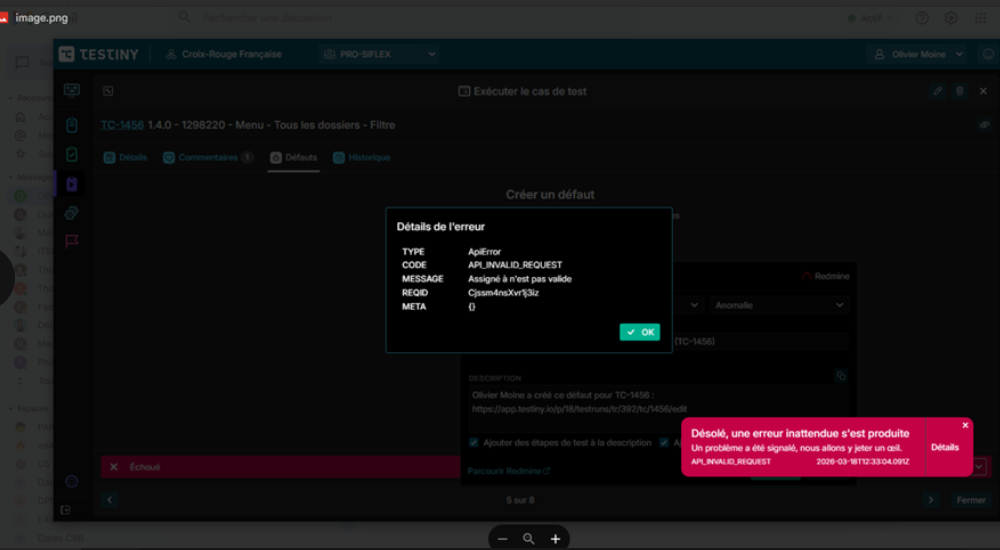Zoom in with the plus icon
The image size is (1000, 550).
555,539
